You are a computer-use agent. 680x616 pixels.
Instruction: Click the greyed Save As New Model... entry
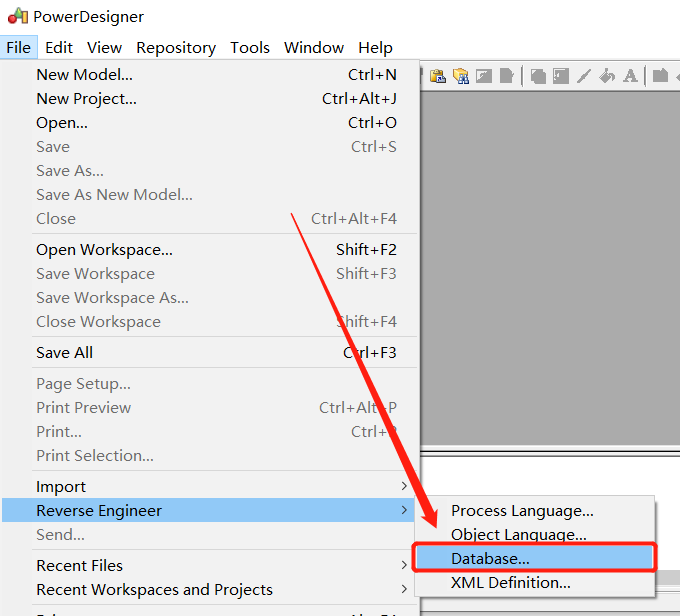[210, 194]
